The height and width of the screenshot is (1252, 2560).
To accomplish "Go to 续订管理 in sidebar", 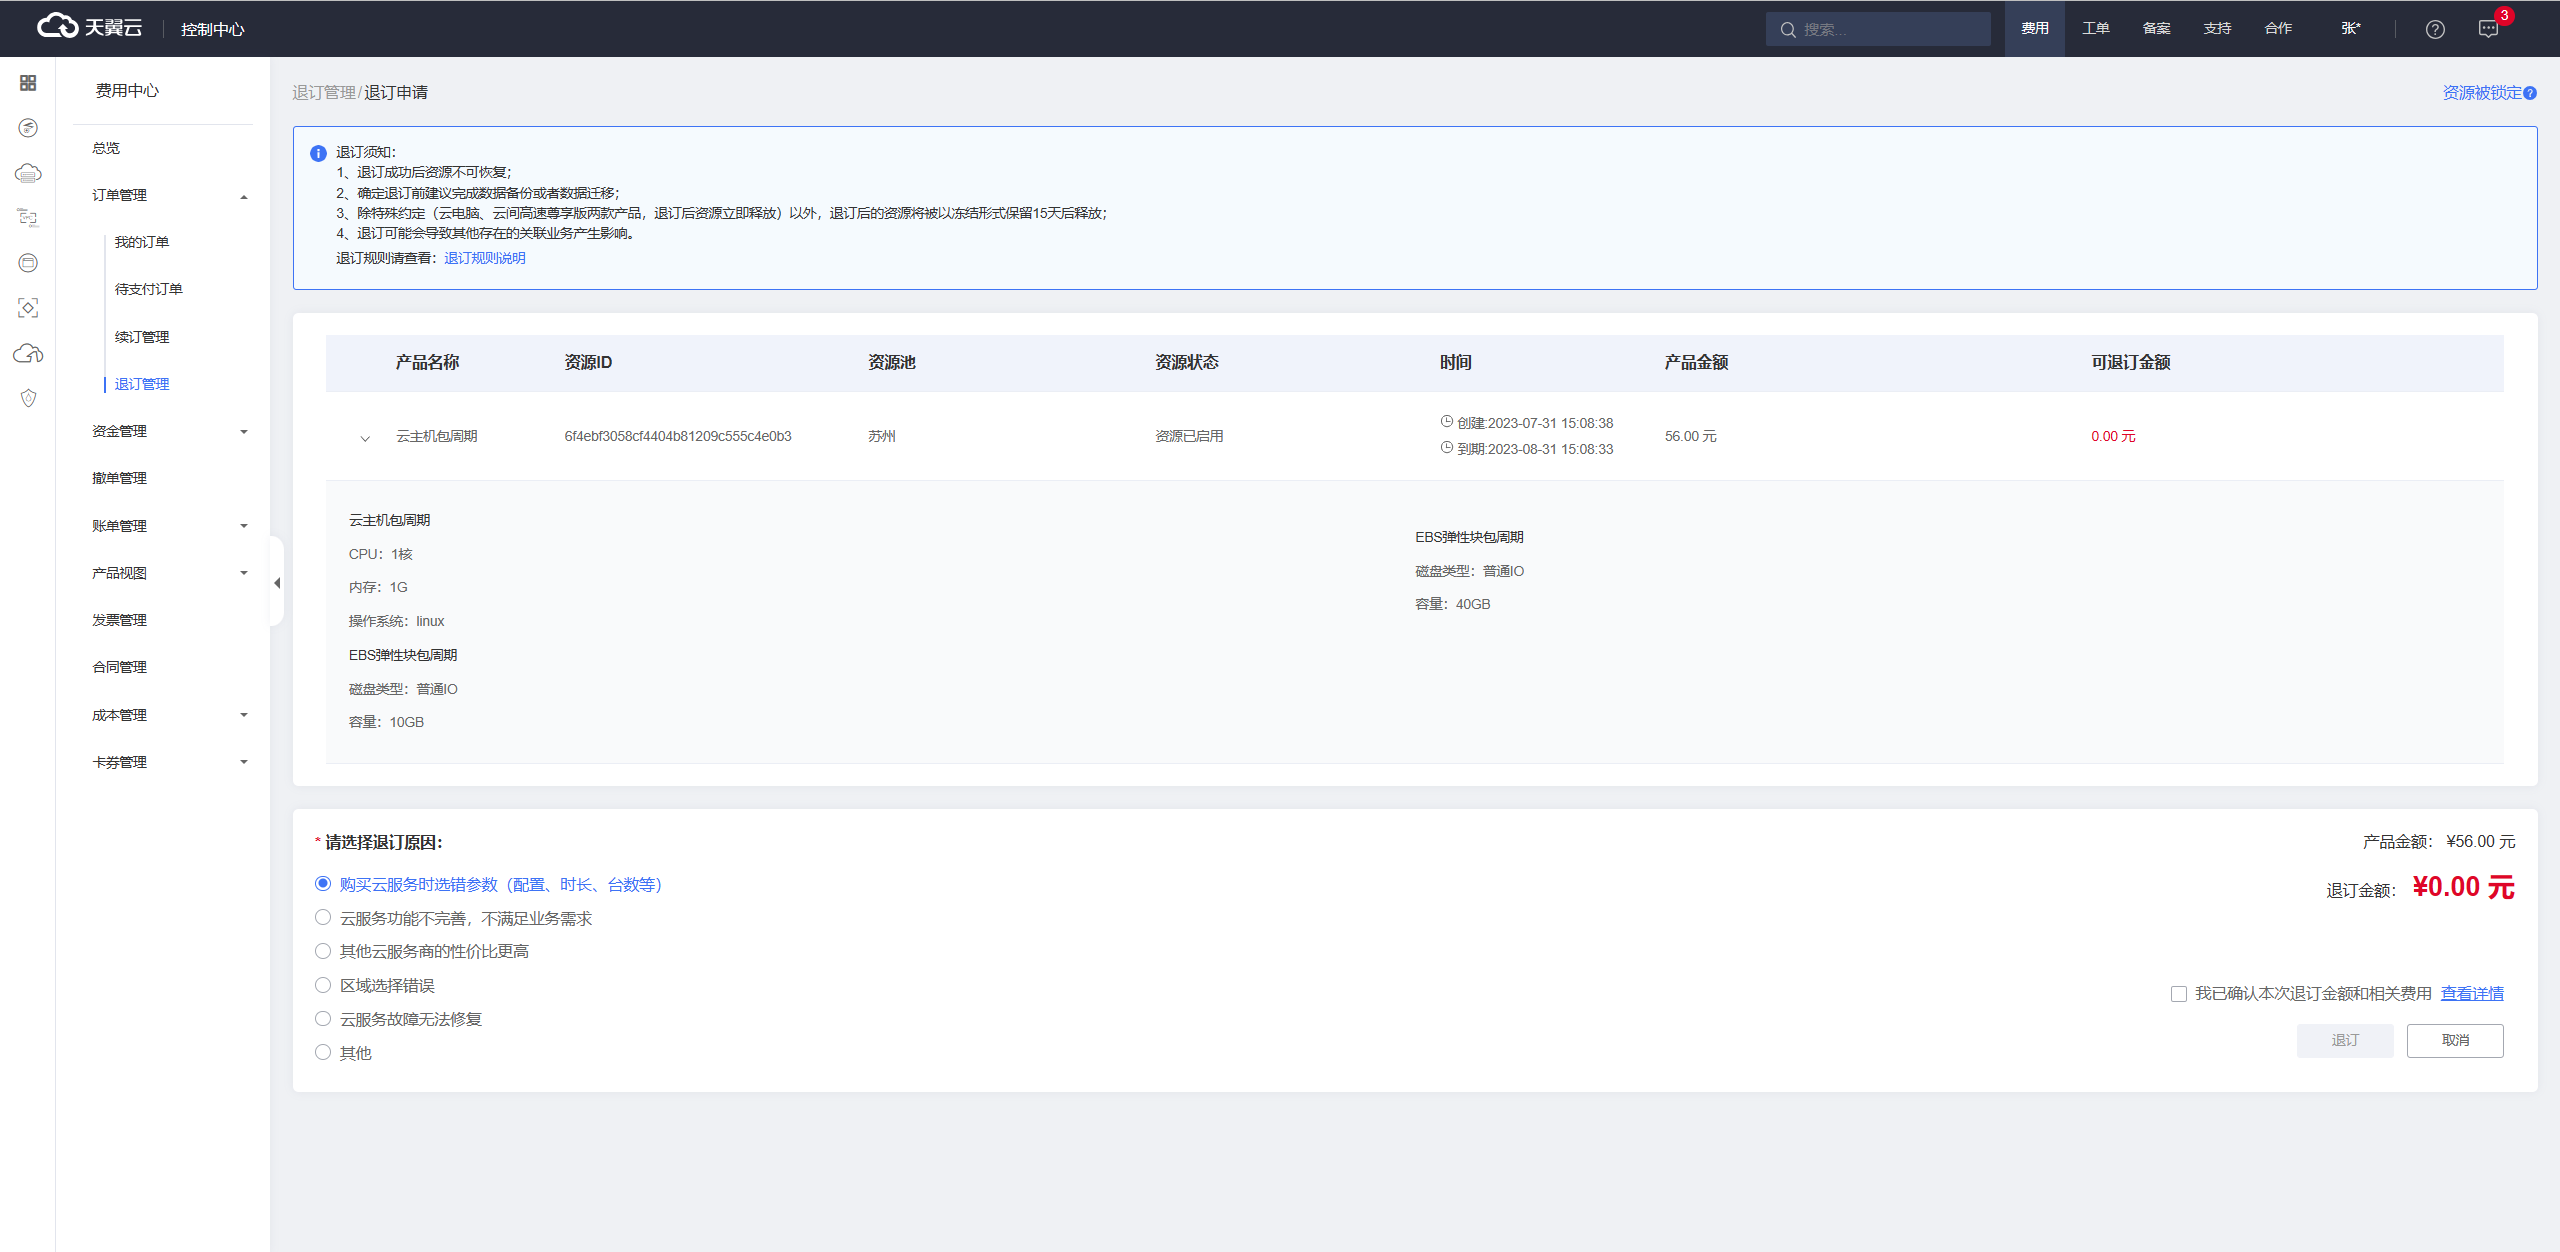I will 142,337.
